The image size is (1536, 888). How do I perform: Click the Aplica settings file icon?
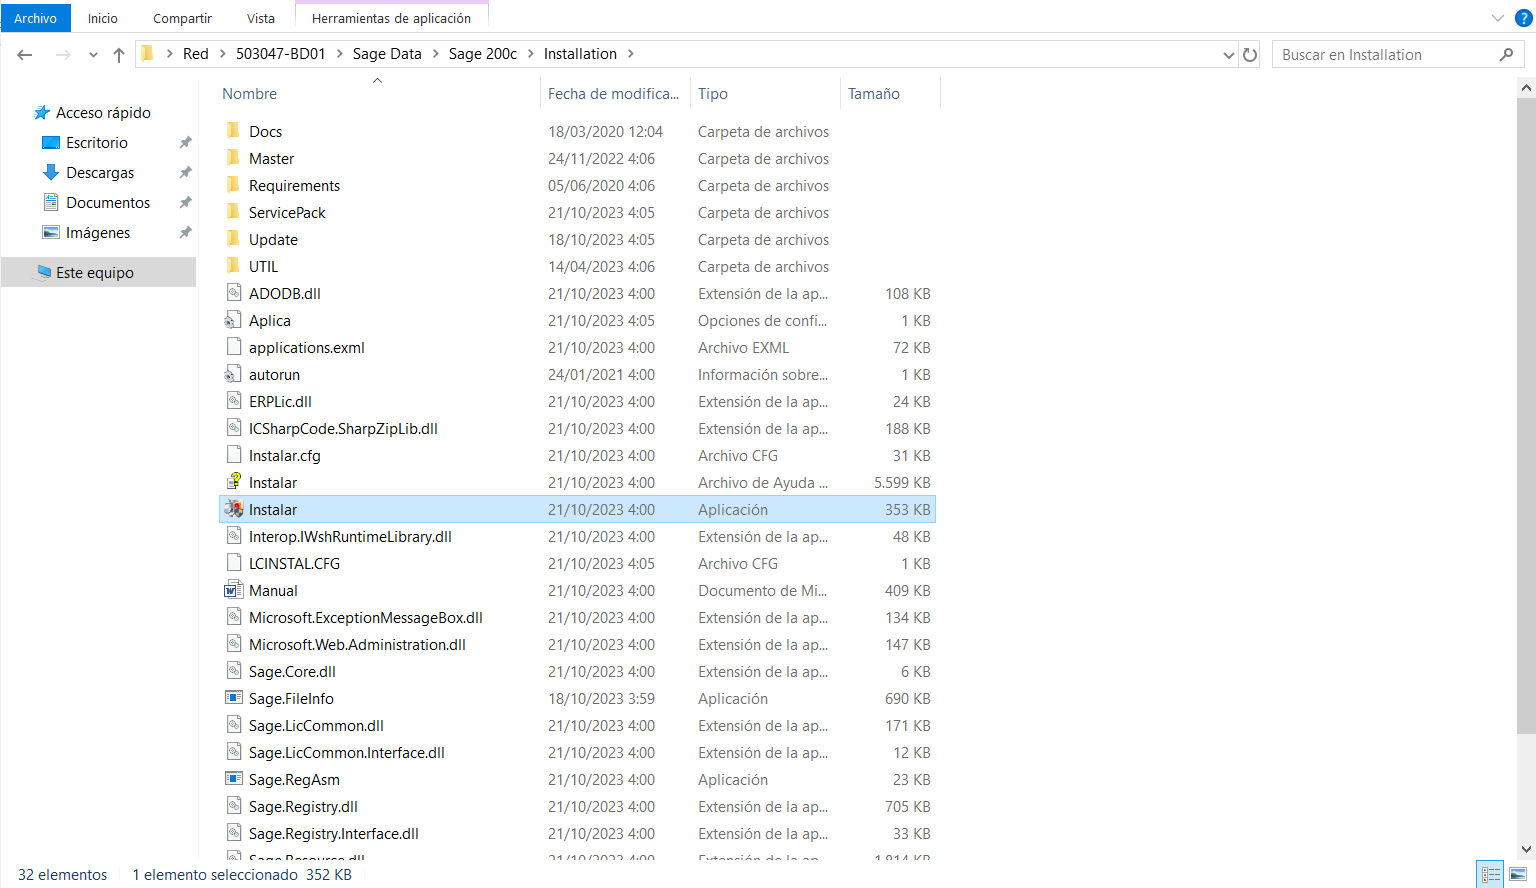coord(233,320)
